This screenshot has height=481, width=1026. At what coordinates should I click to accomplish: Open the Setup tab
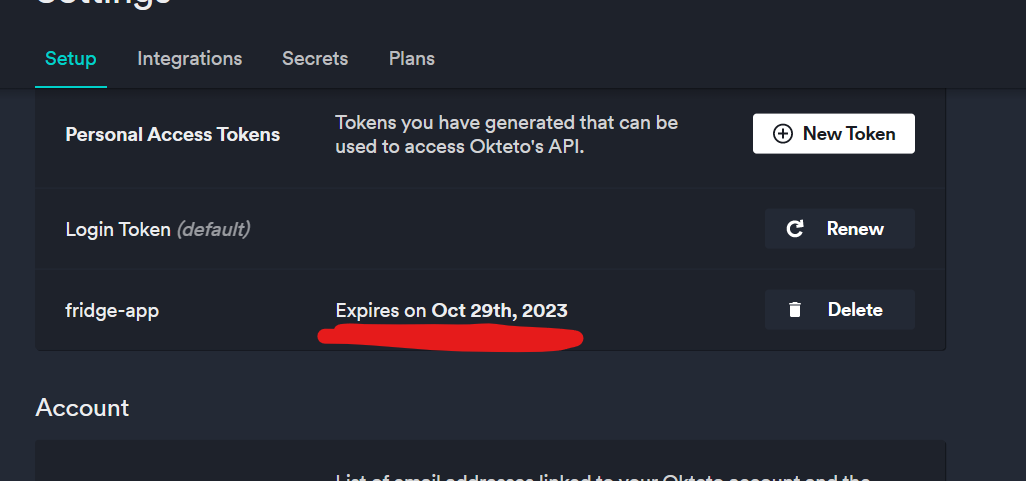(x=71, y=59)
